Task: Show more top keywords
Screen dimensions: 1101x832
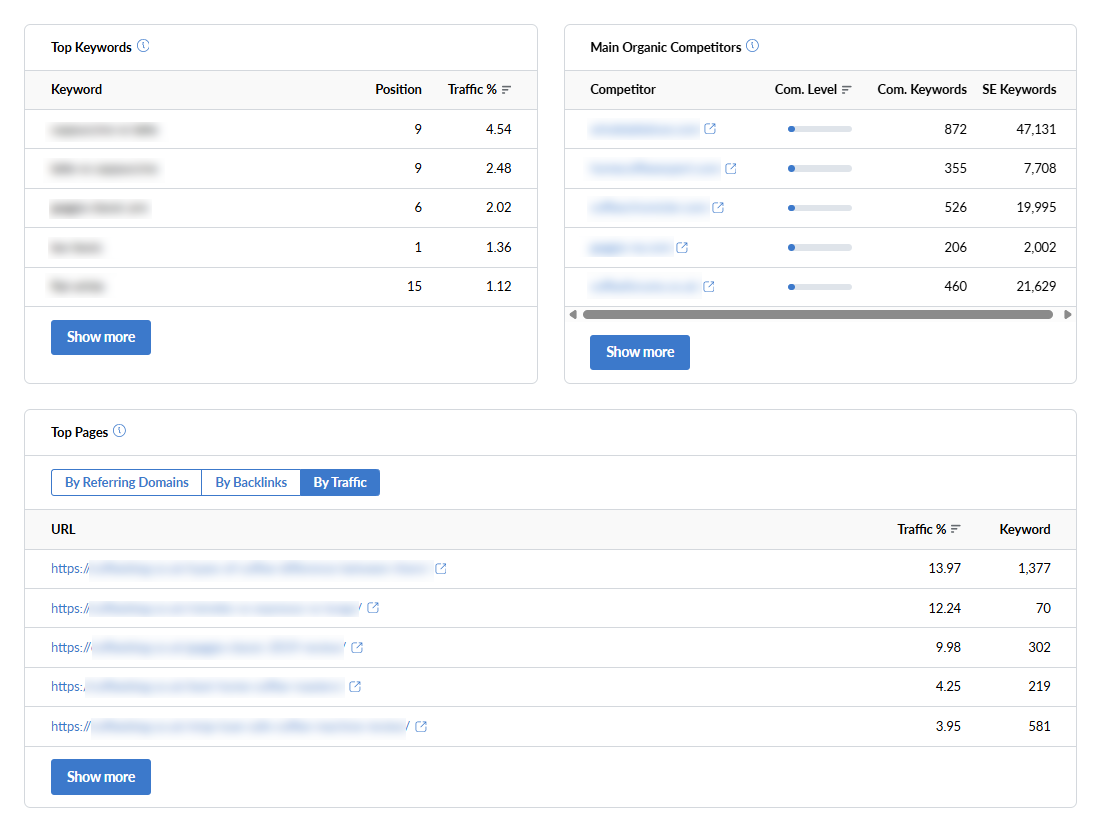Action: [x=101, y=337]
